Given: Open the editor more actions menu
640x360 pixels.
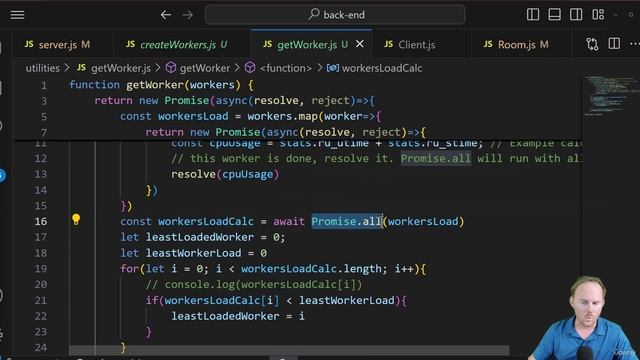Looking at the screenshot, I should pos(634,44).
